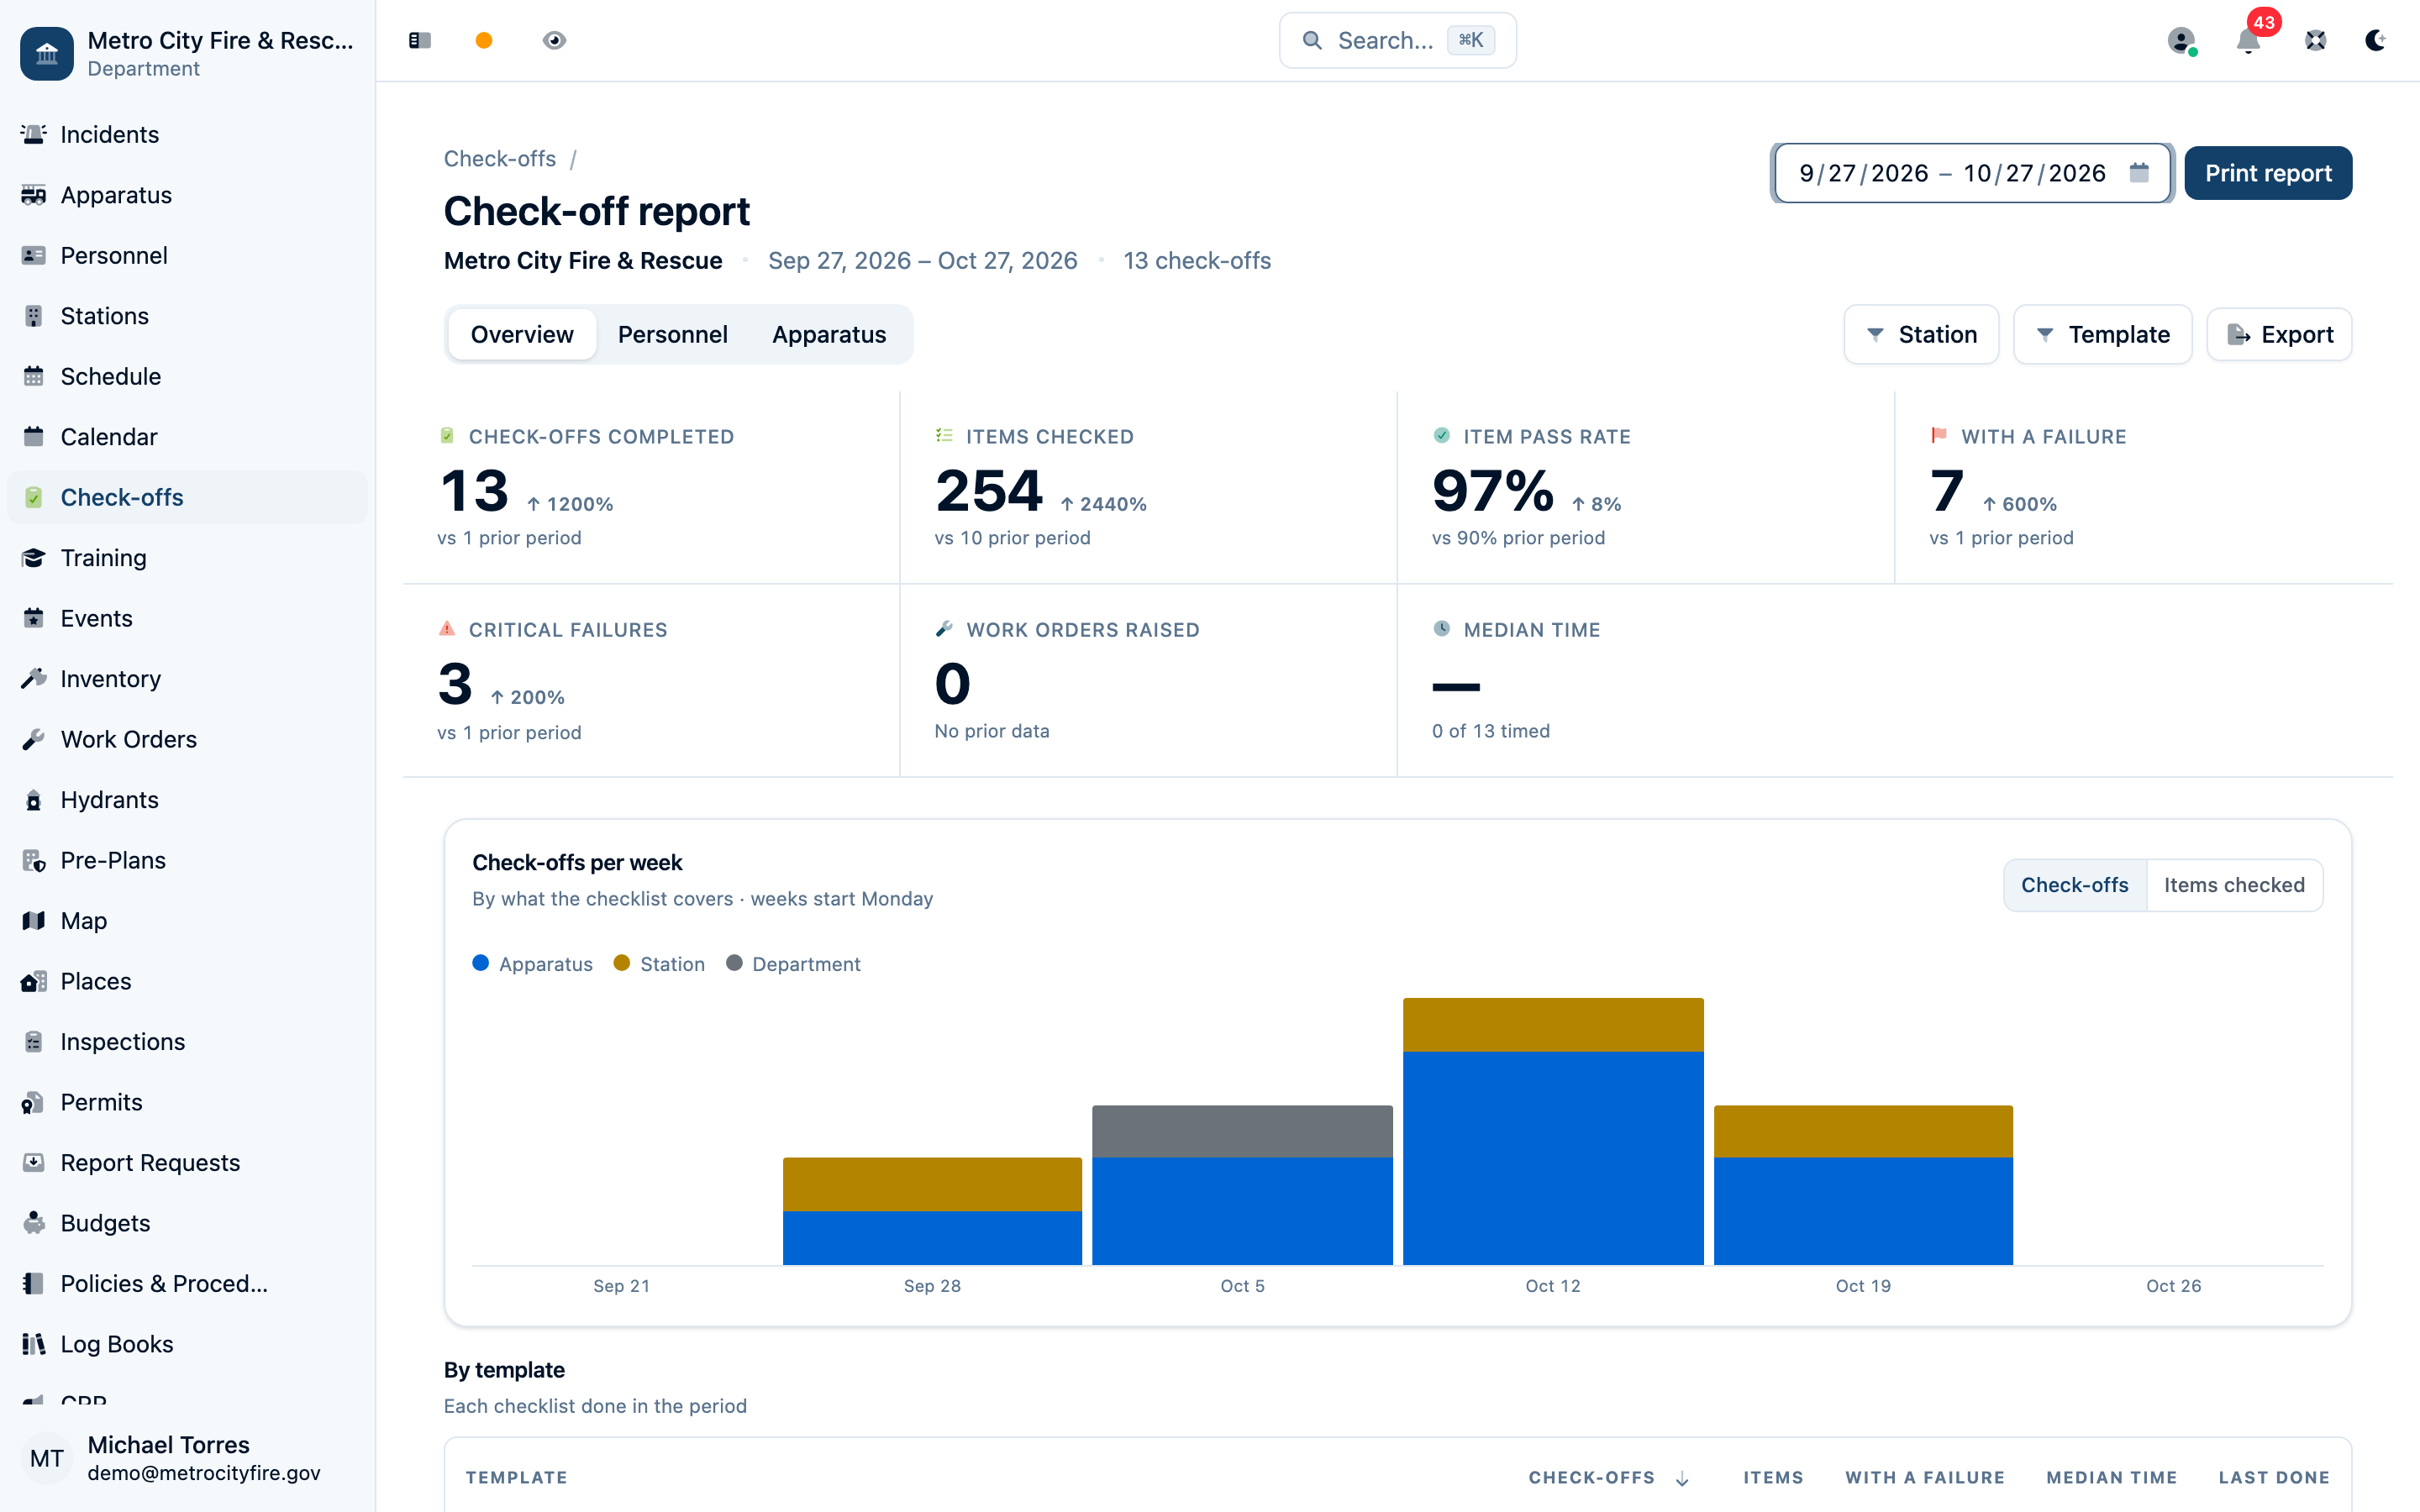
Task: Switch to the Personnel tab
Action: click(672, 334)
